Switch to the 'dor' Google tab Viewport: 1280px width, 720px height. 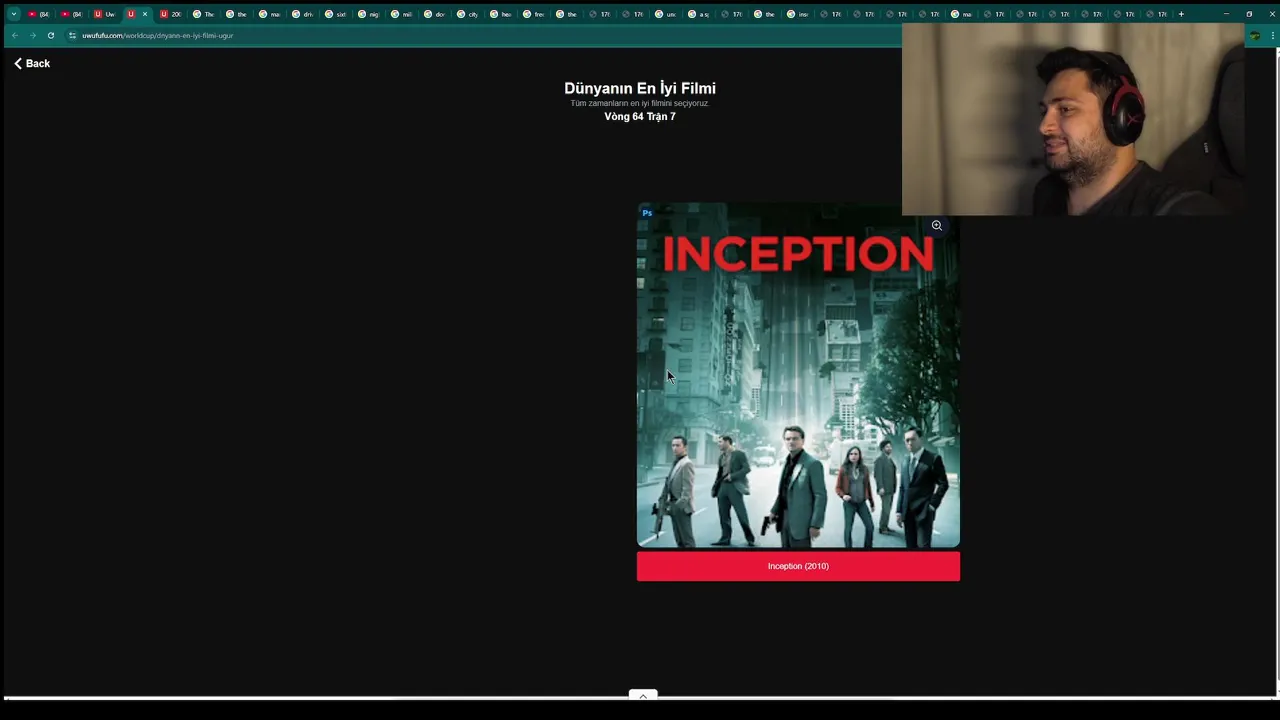434,14
